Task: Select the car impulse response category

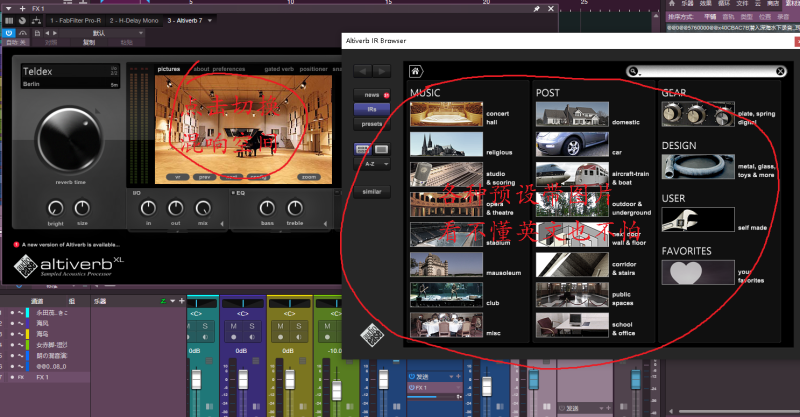Action: pos(572,145)
